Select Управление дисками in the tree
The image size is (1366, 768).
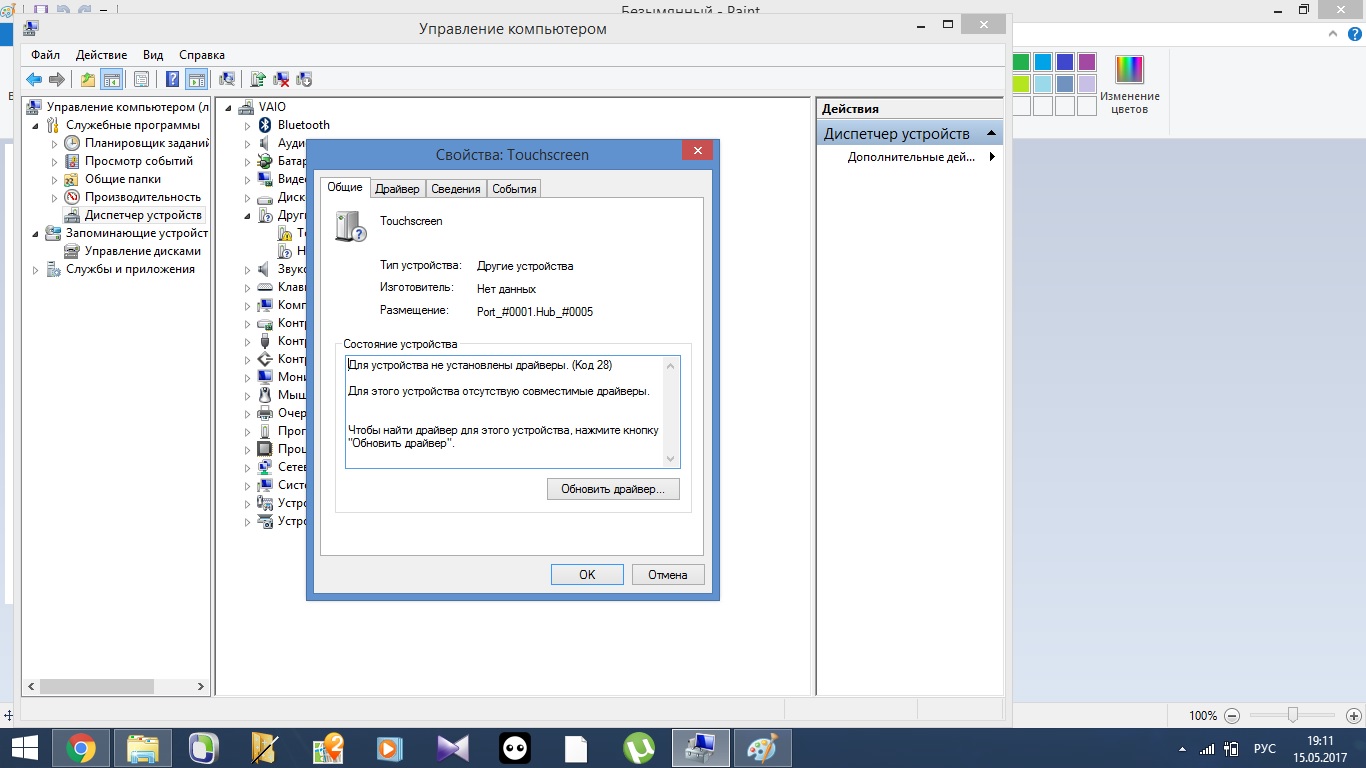142,251
